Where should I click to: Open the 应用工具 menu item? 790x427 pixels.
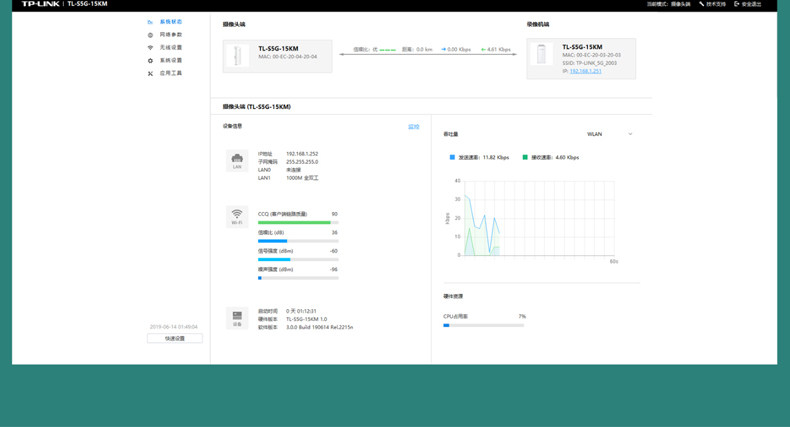pyautogui.click(x=171, y=73)
